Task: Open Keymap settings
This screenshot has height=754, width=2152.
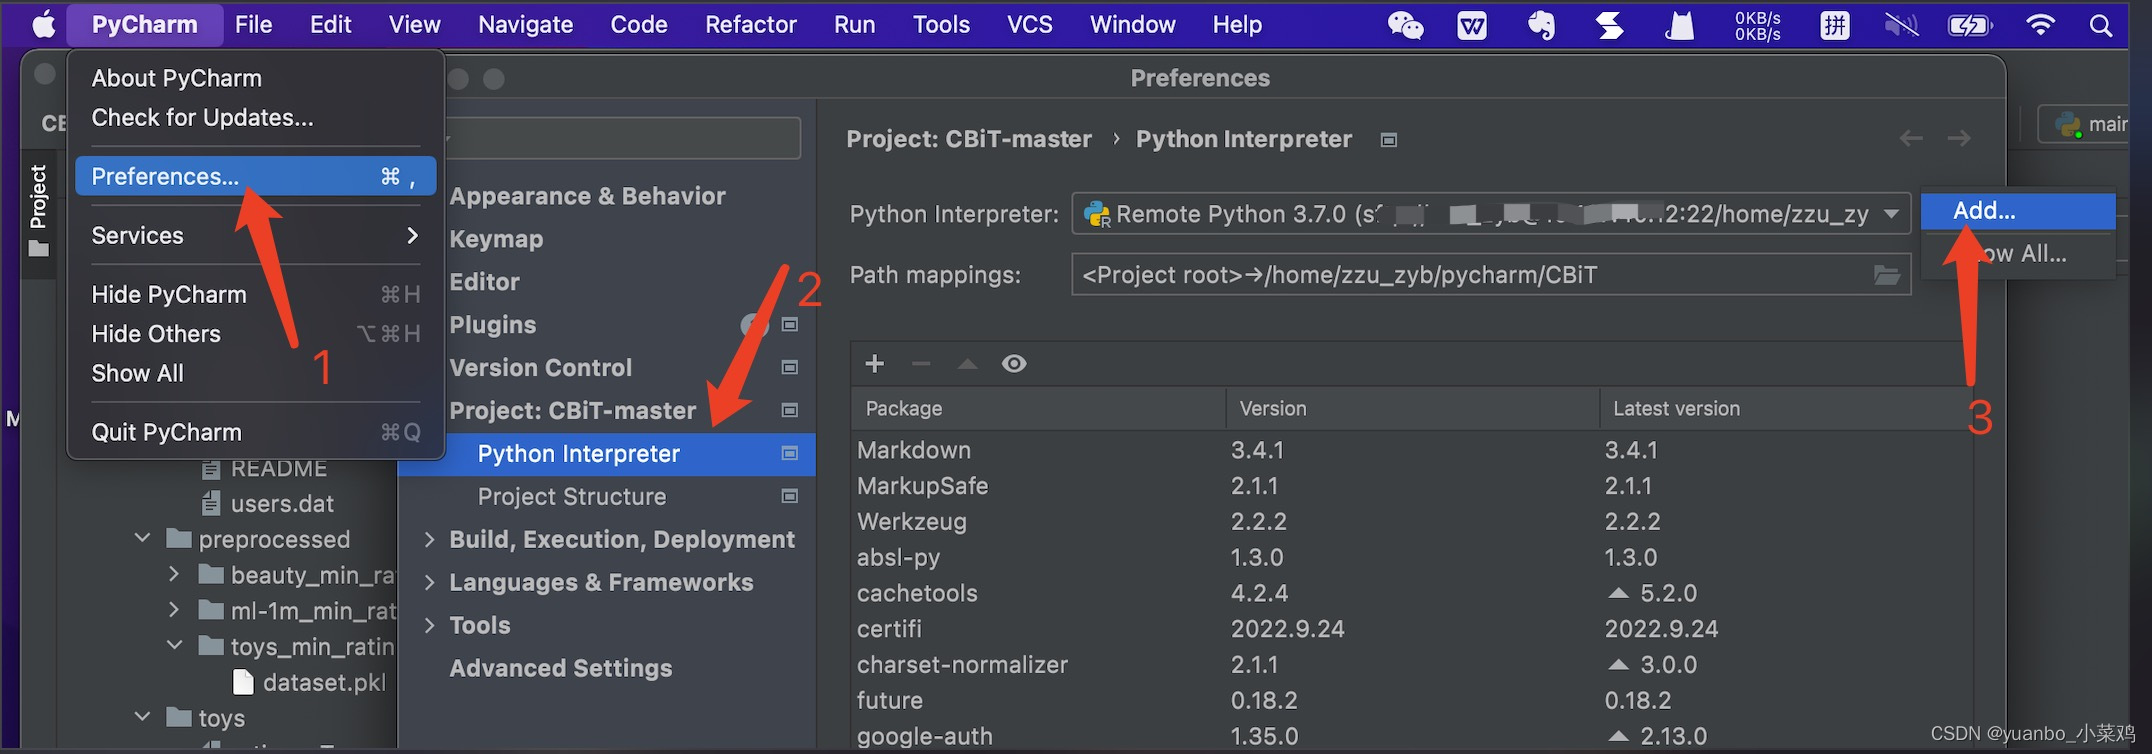Action: pos(497,239)
